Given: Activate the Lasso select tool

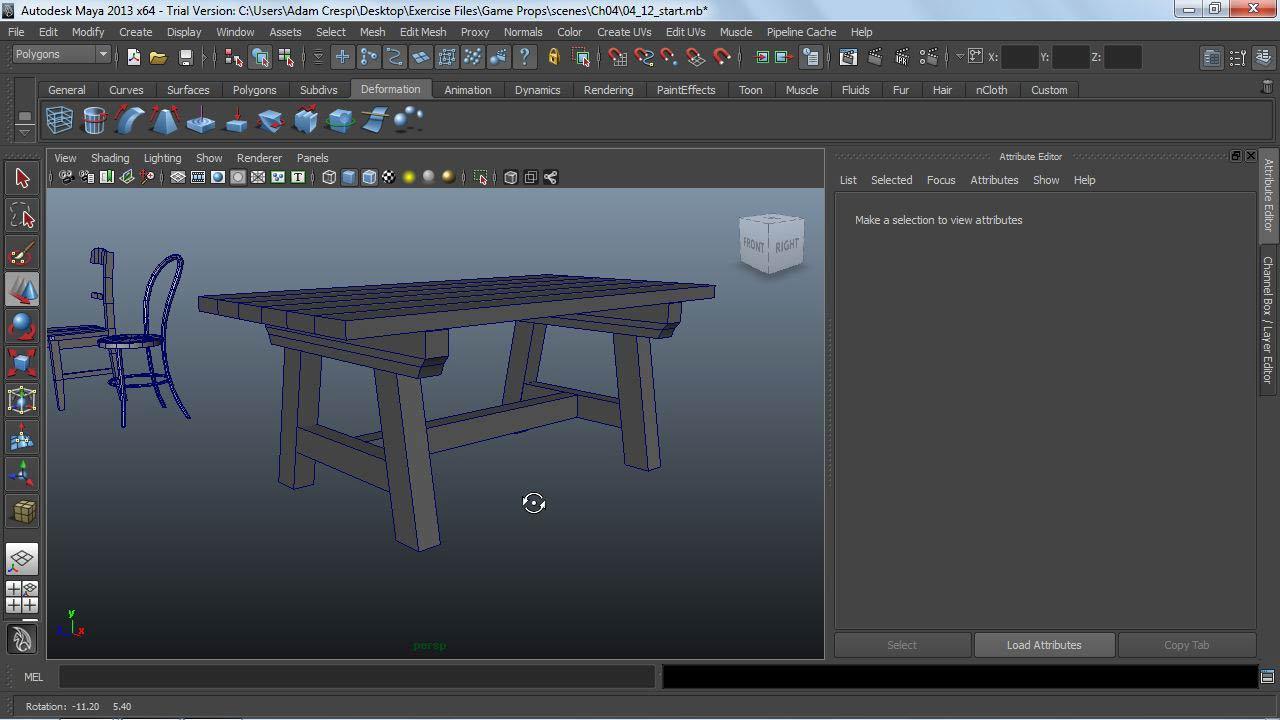Looking at the screenshot, I should (22, 216).
